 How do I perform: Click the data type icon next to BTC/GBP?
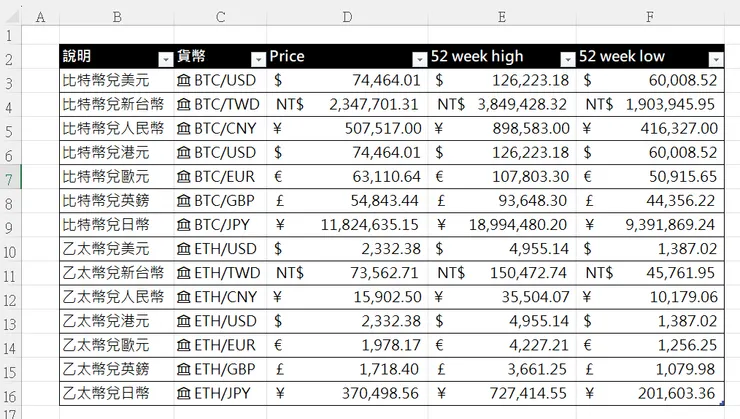click(184, 201)
